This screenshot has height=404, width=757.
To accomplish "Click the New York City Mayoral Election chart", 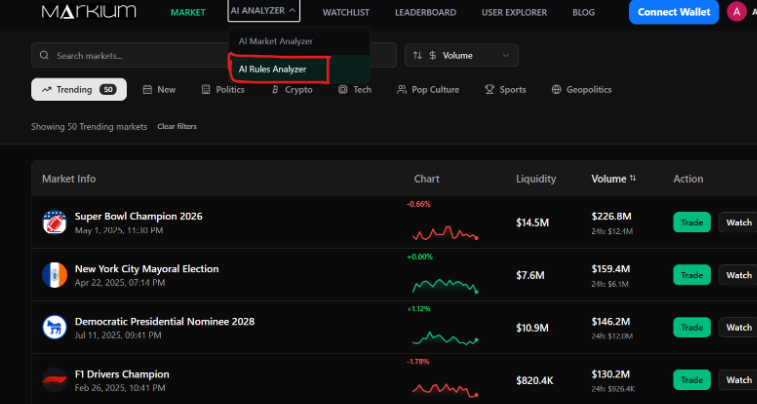I will tap(445, 285).
